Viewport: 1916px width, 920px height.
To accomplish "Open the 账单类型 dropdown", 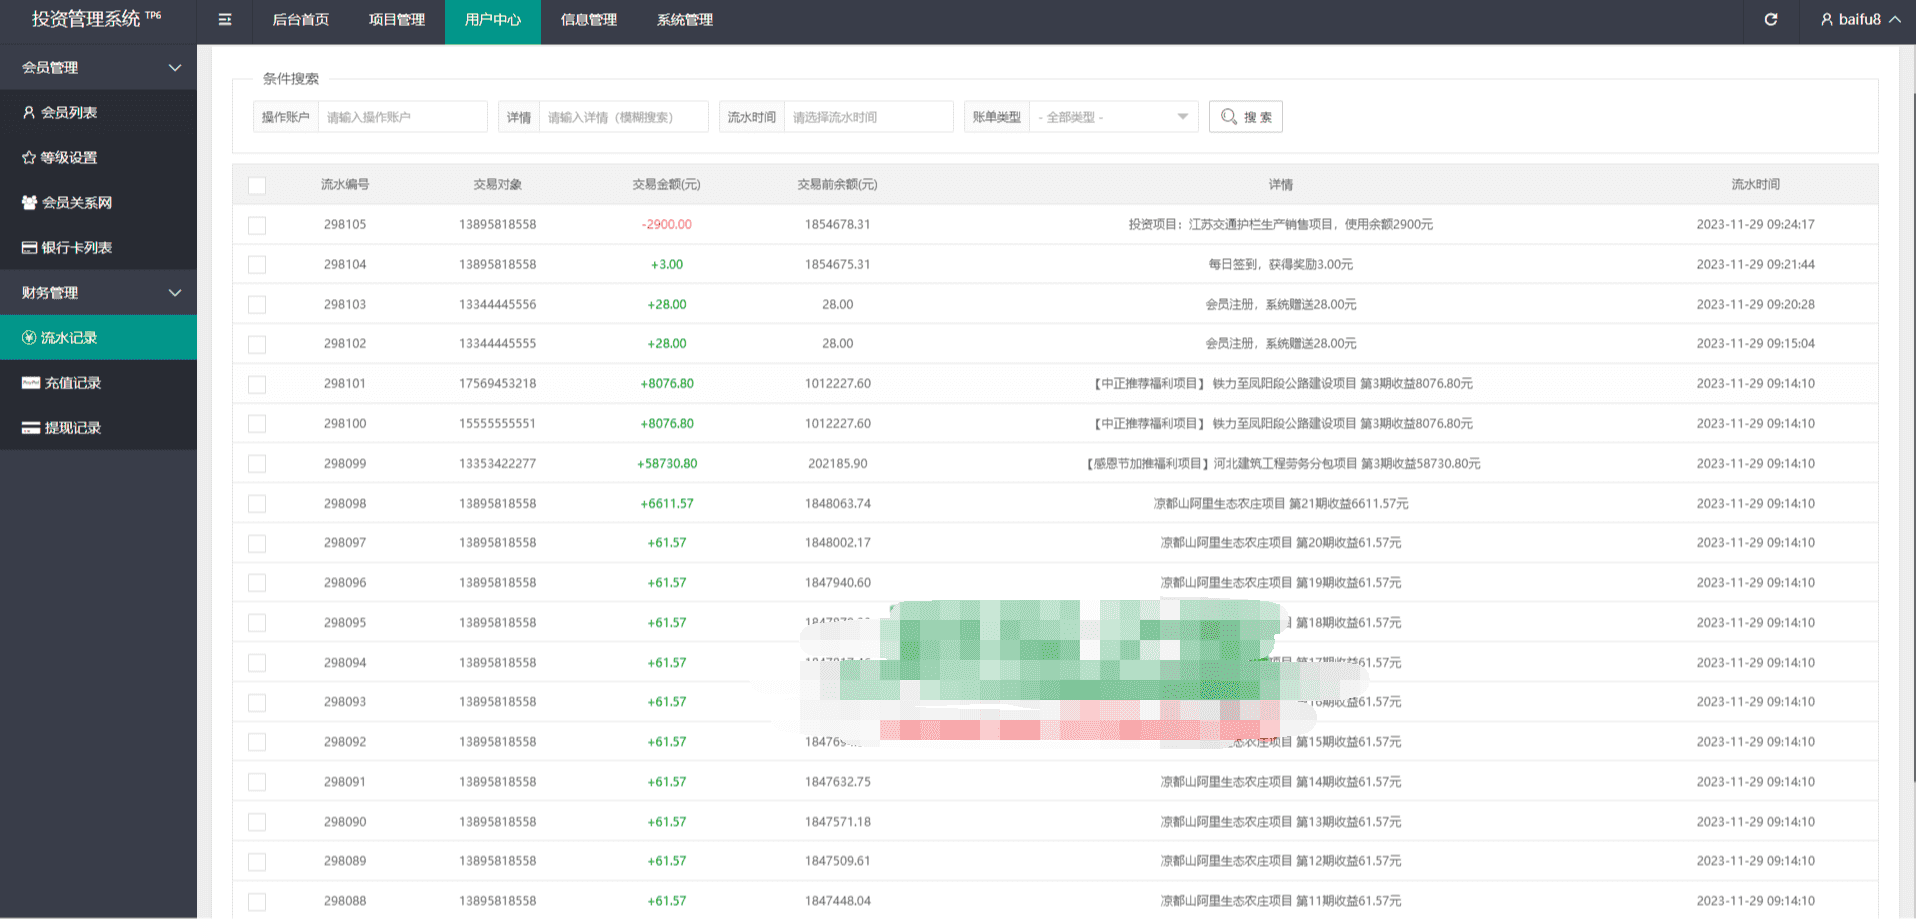I will pyautogui.click(x=1112, y=117).
